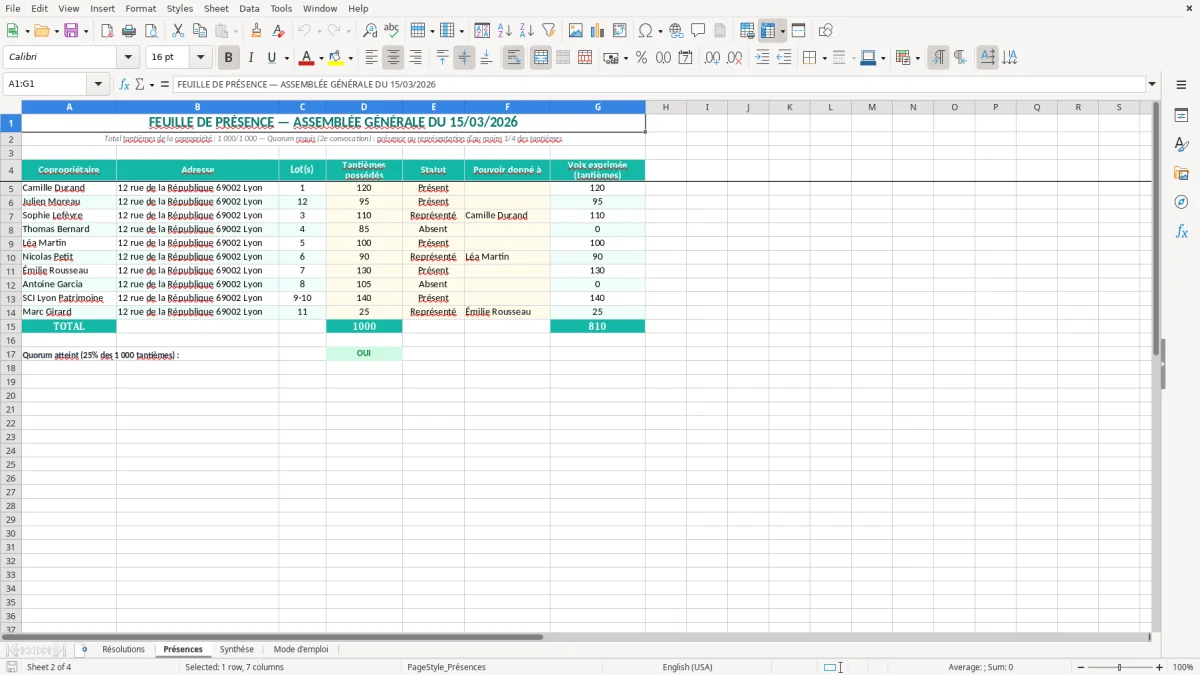1200x675 pixels.
Task: Click the Cut scissors icon
Action: tap(178, 31)
